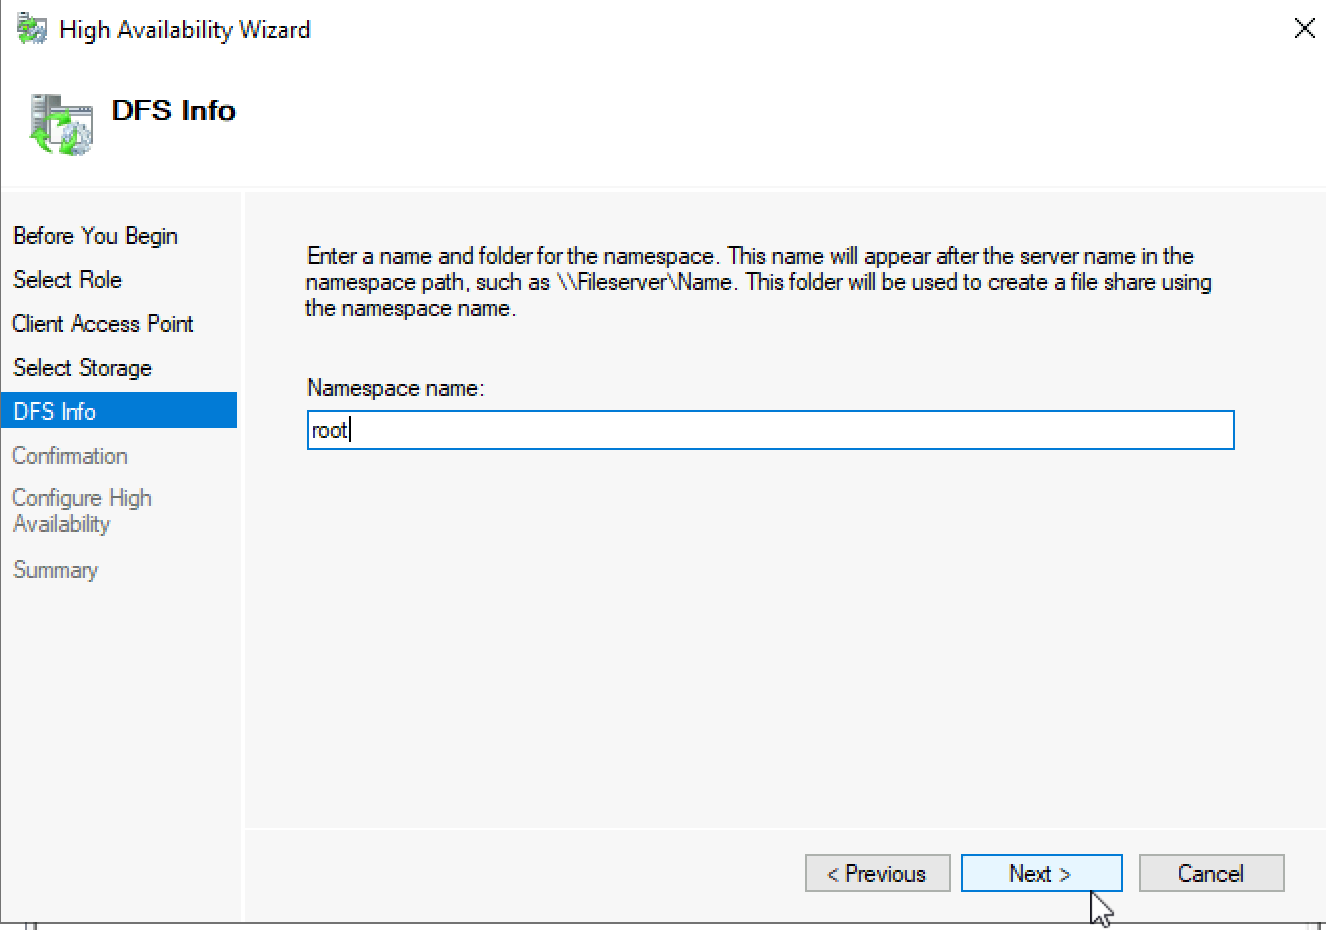Click the Confirmation step in sidebar
Viewport: 1326px width, 930px height.
(x=70, y=456)
